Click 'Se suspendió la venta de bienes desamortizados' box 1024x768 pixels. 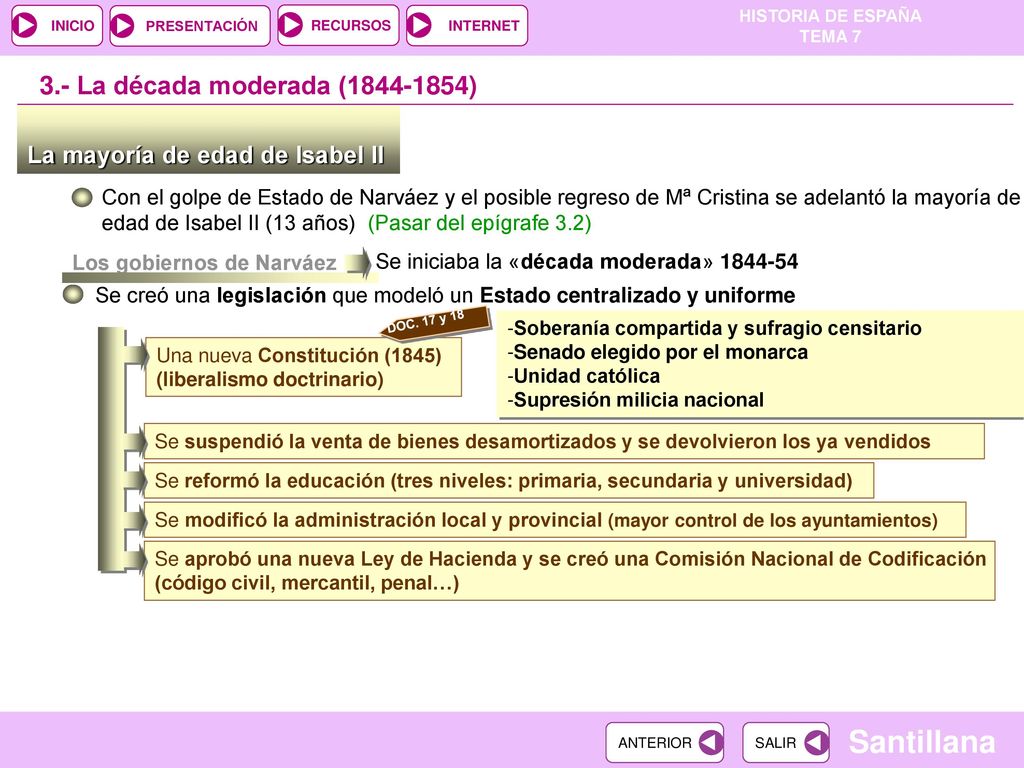tap(564, 441)
